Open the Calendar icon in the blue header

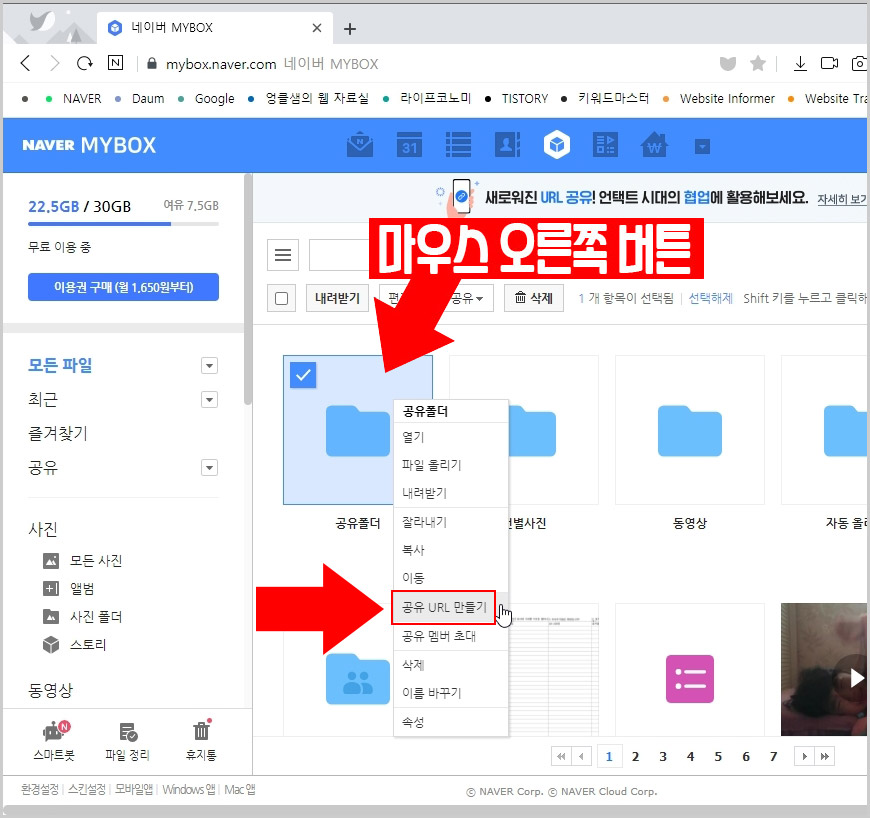pos(409,144)
